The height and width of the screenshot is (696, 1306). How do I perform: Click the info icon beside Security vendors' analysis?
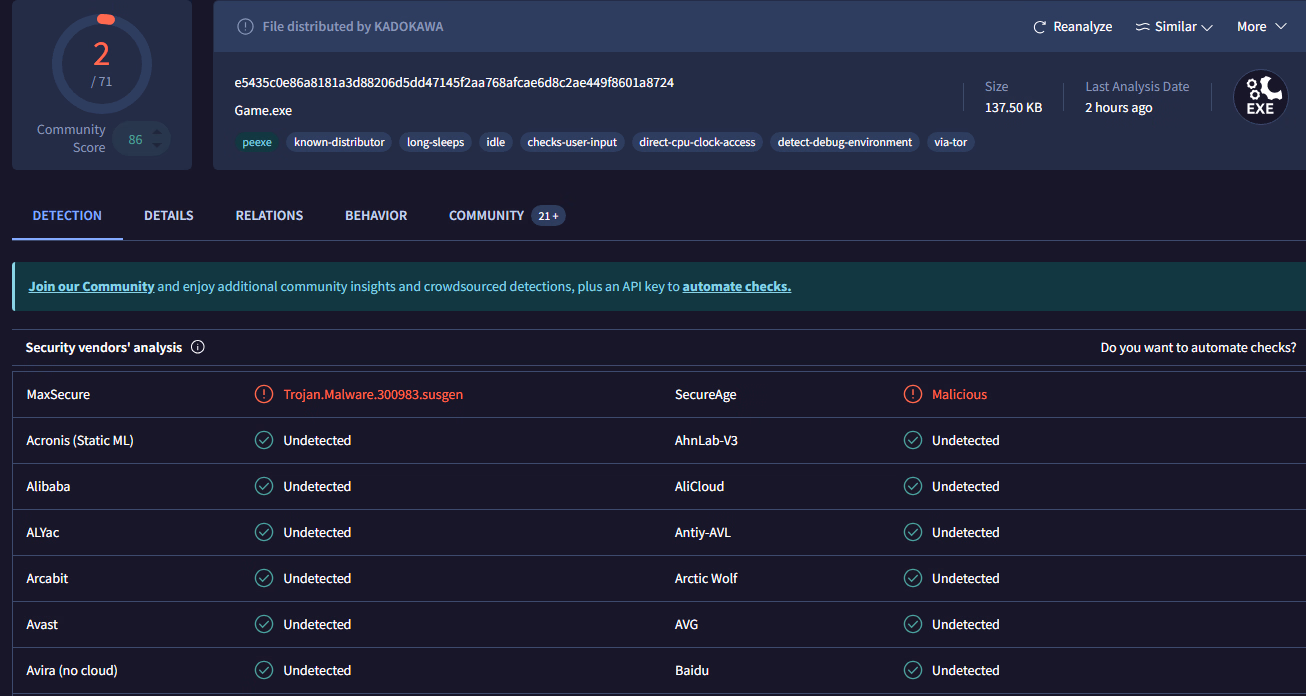[198, 348]
